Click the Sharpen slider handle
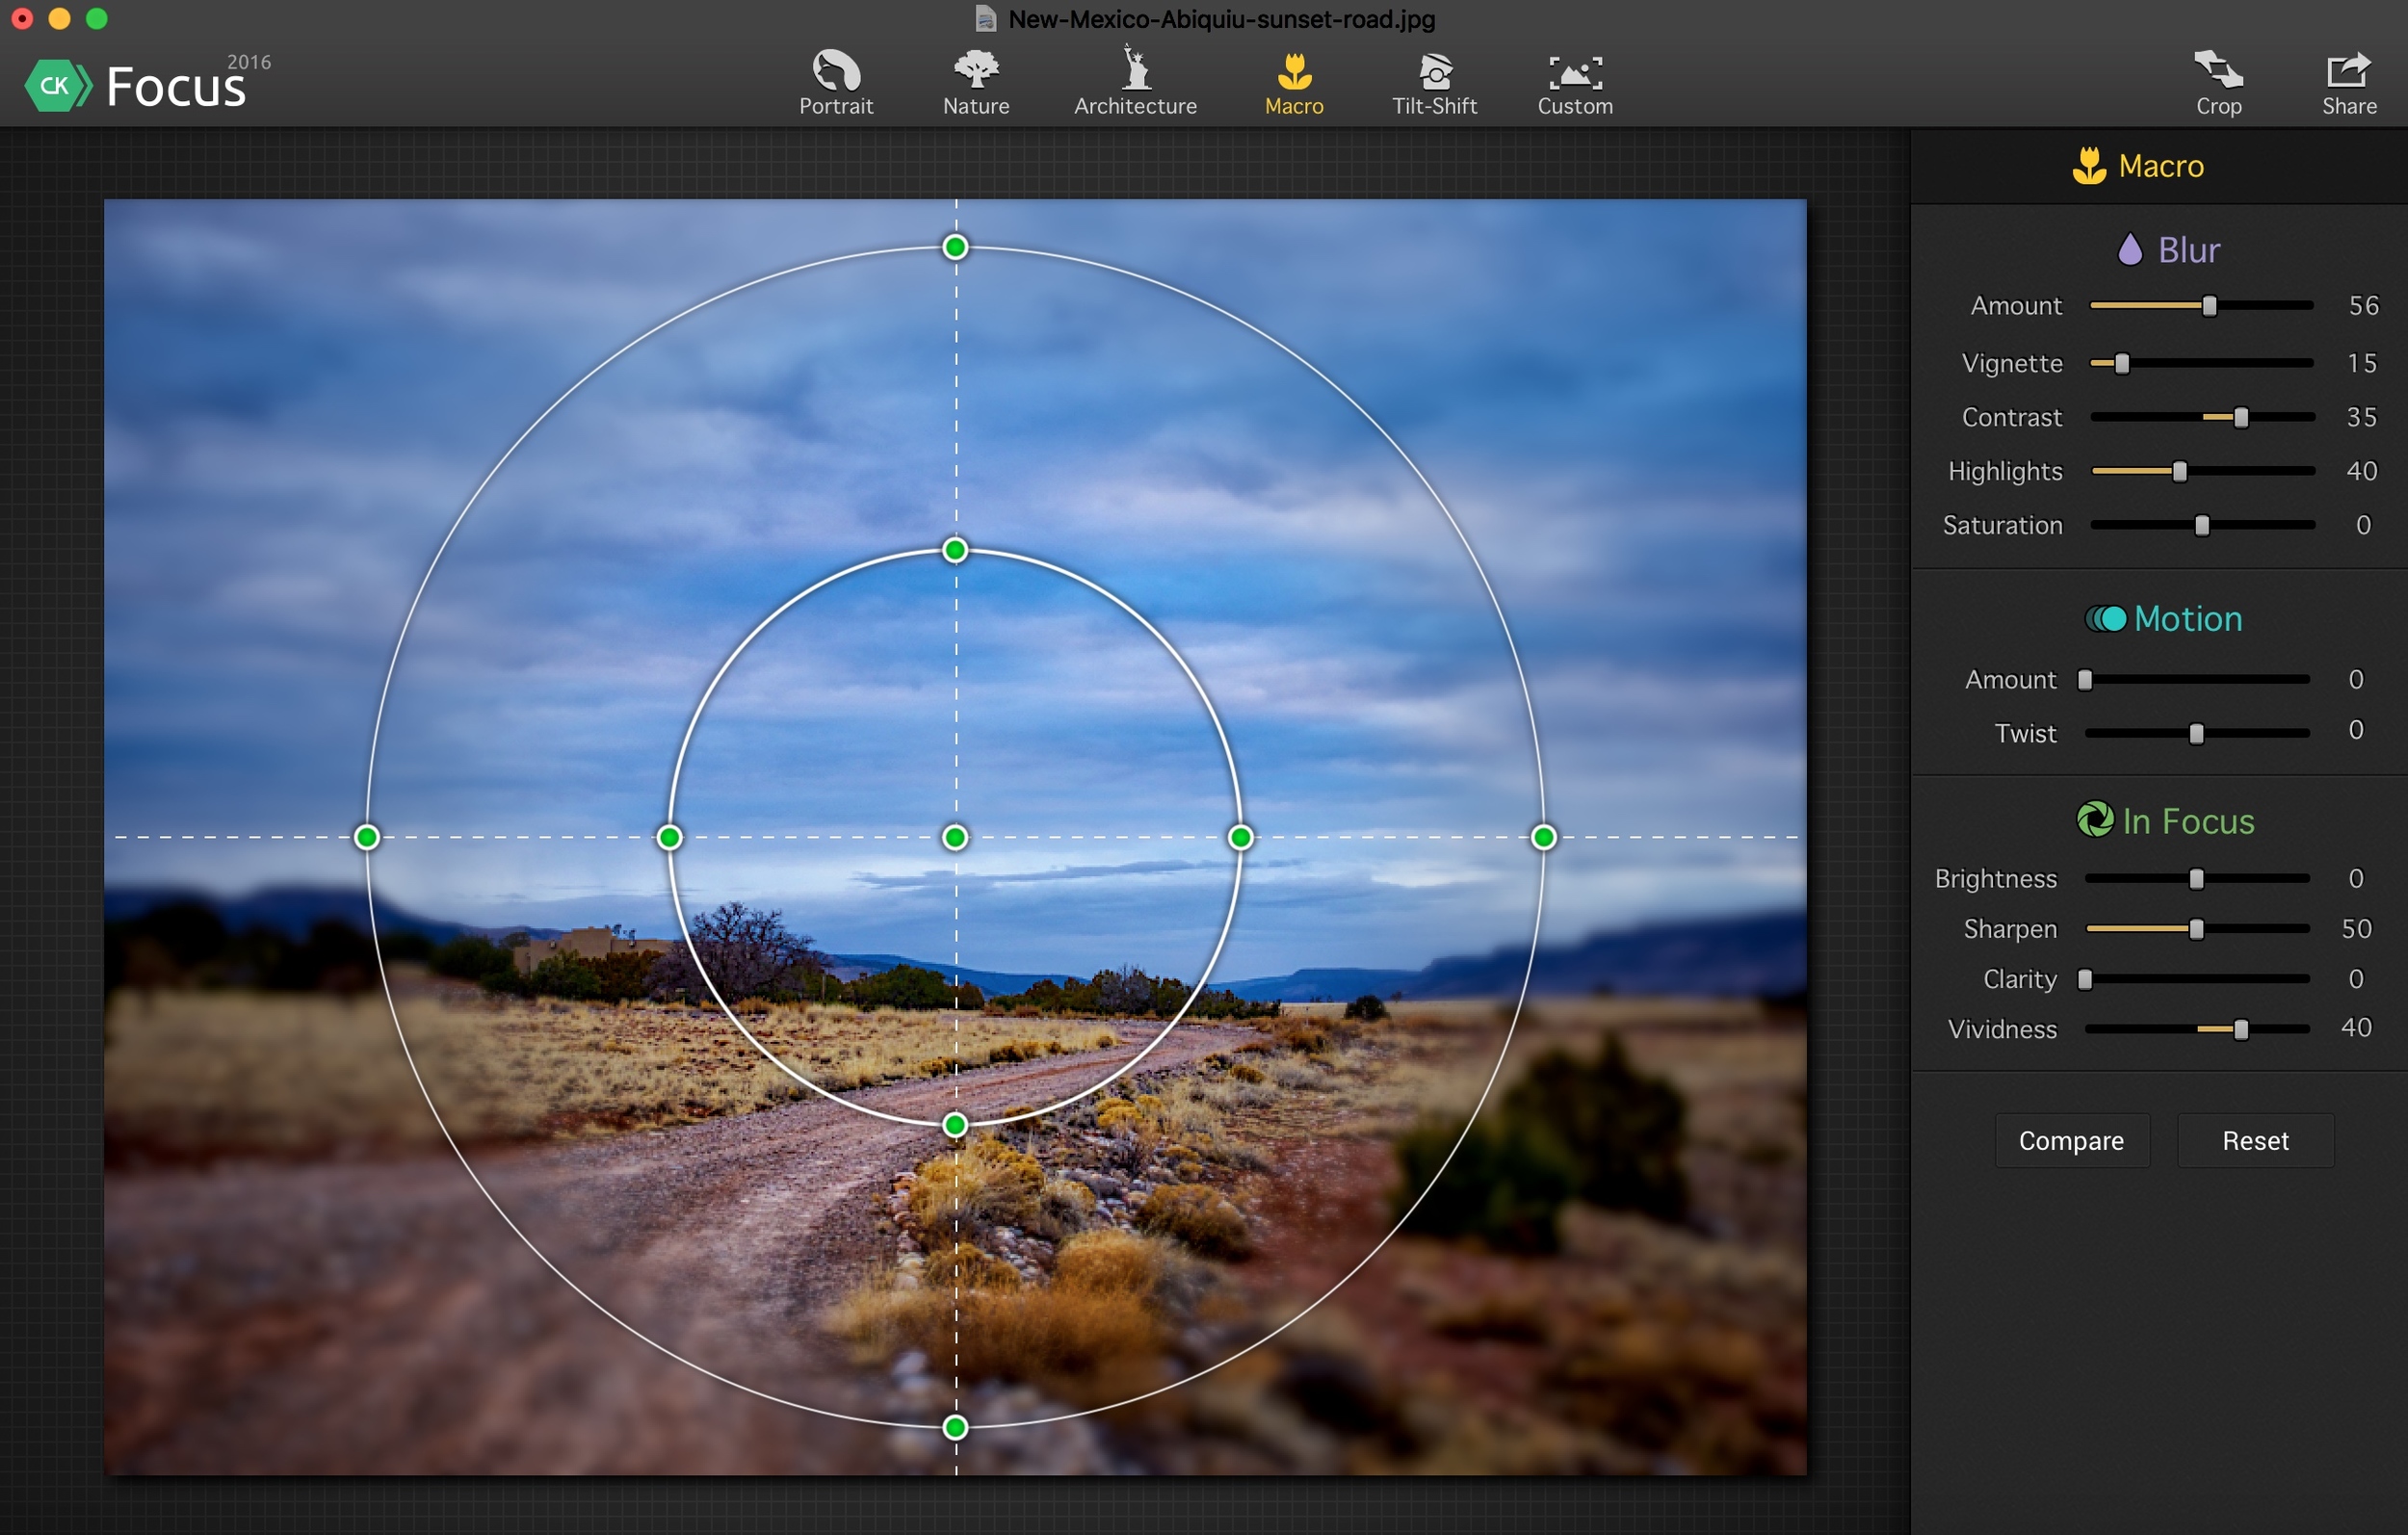 point(2196,929)
